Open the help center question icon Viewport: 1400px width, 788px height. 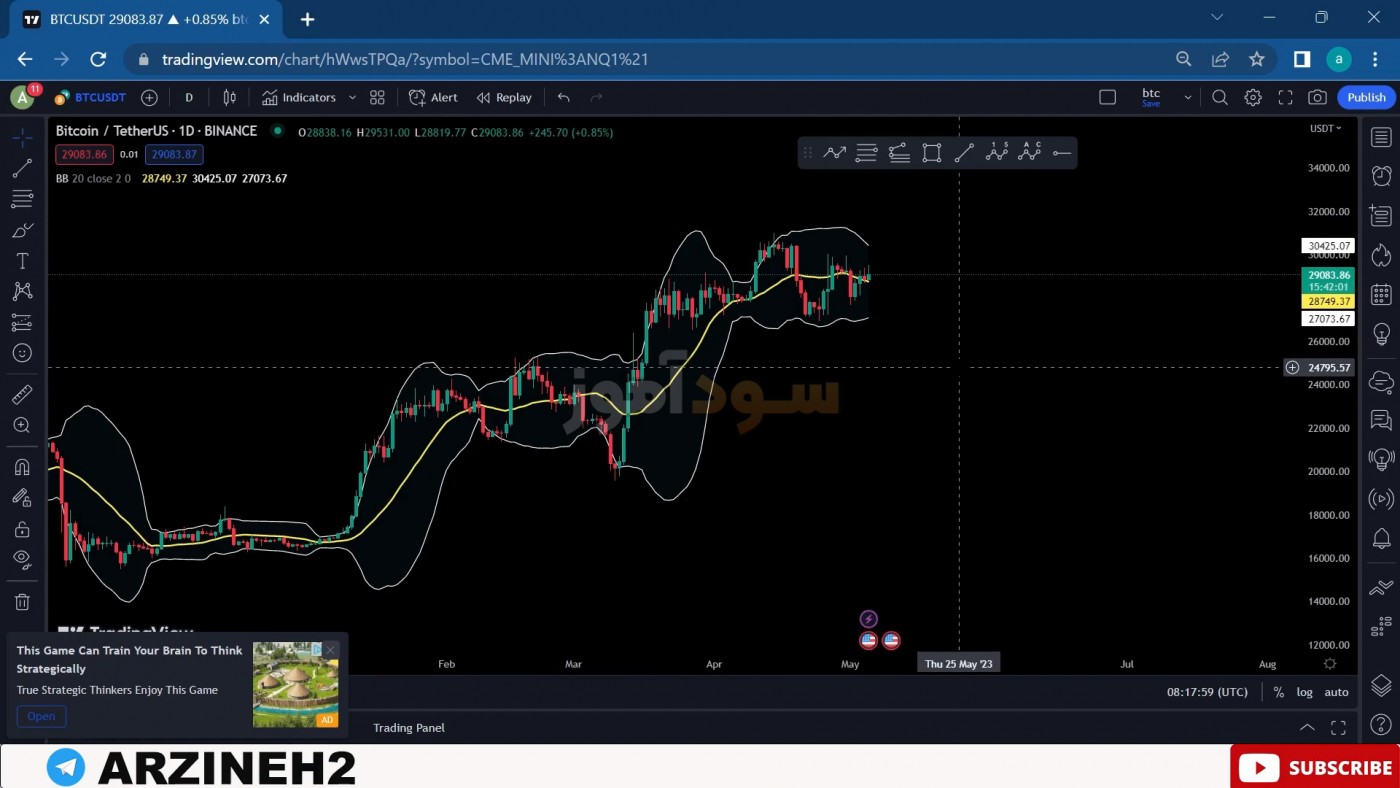(1381, 725)
